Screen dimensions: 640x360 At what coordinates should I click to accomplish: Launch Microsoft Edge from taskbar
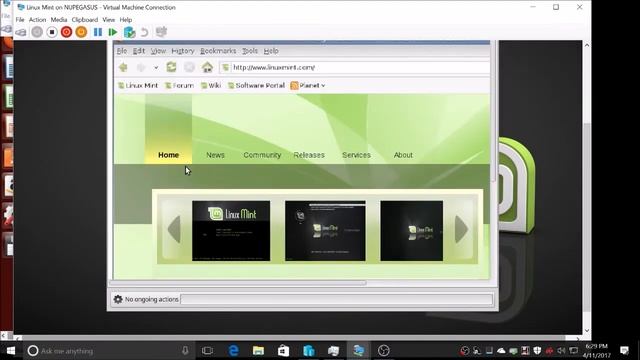point(233,351)
